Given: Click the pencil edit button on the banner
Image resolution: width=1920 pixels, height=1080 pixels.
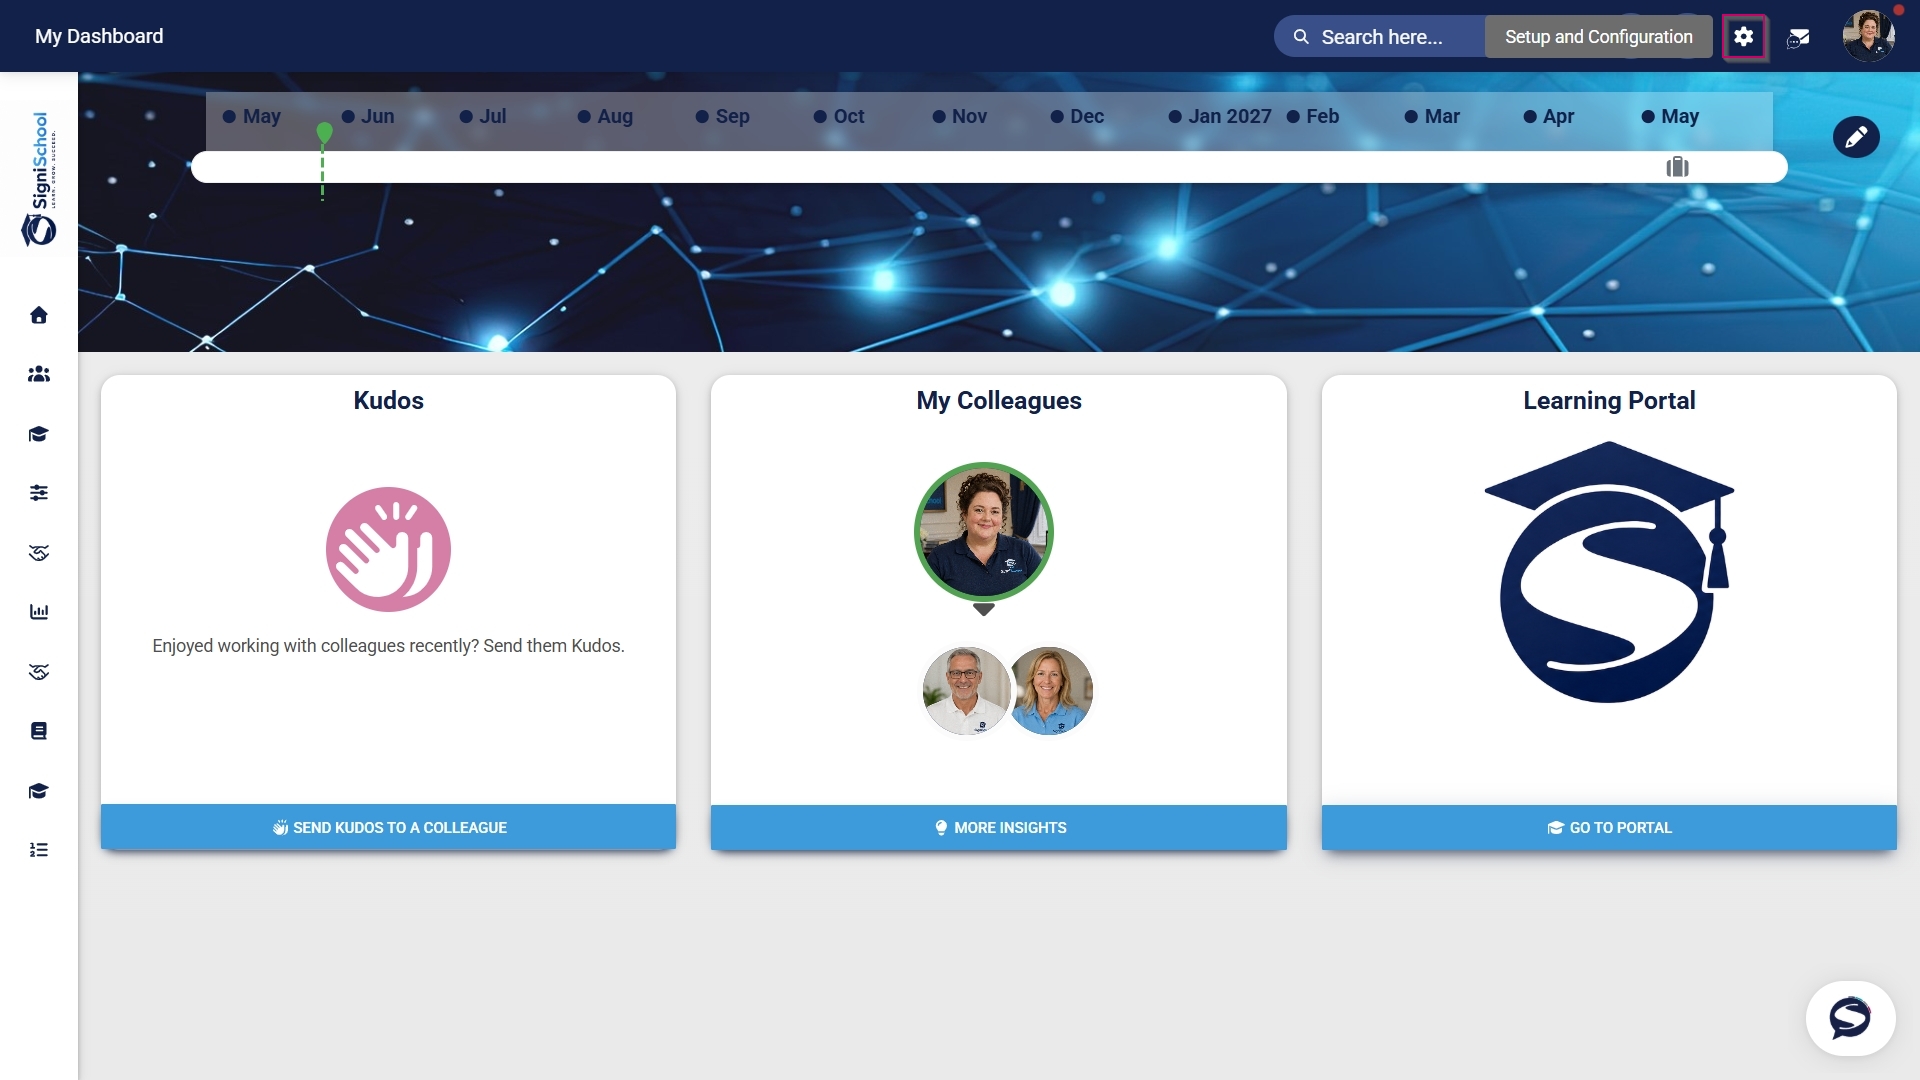Looking at the screenshot, I should point(1856,137).
